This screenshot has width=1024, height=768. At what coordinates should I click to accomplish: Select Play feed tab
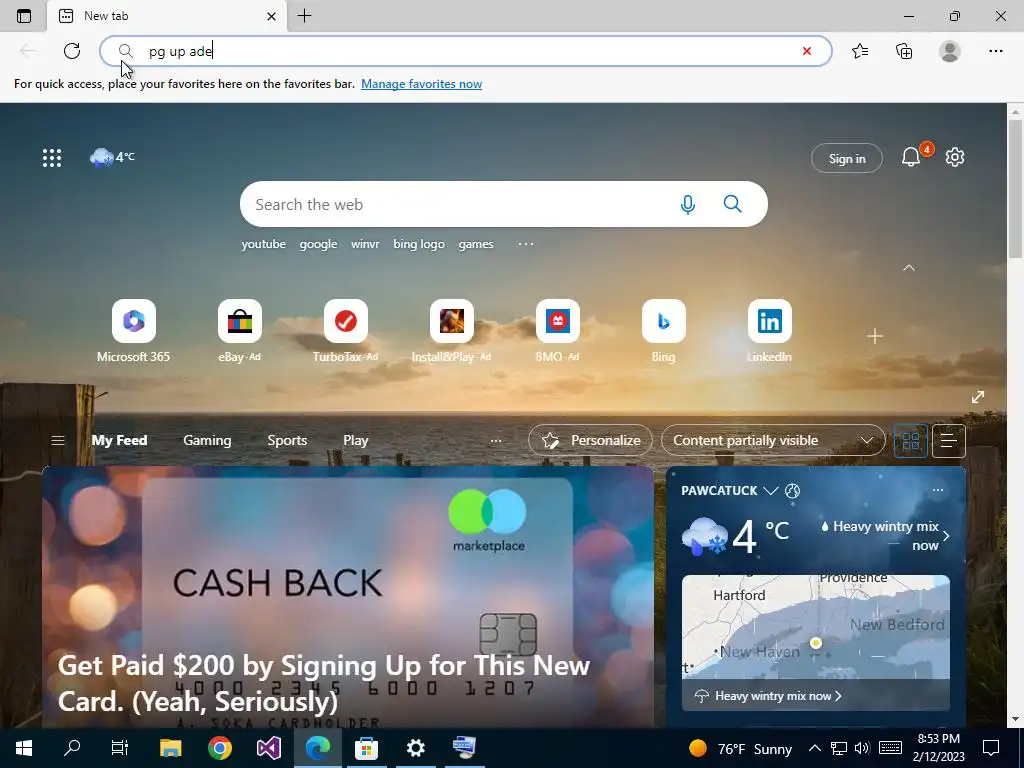click(356, 441)
